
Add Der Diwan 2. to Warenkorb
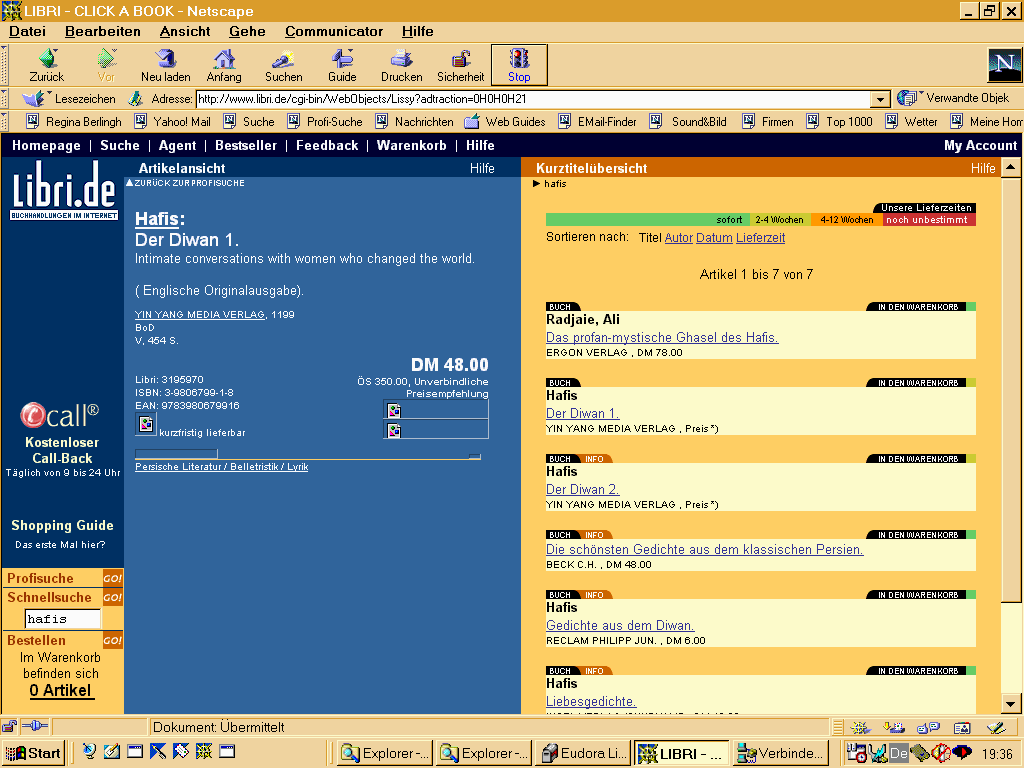pos(918,458)
